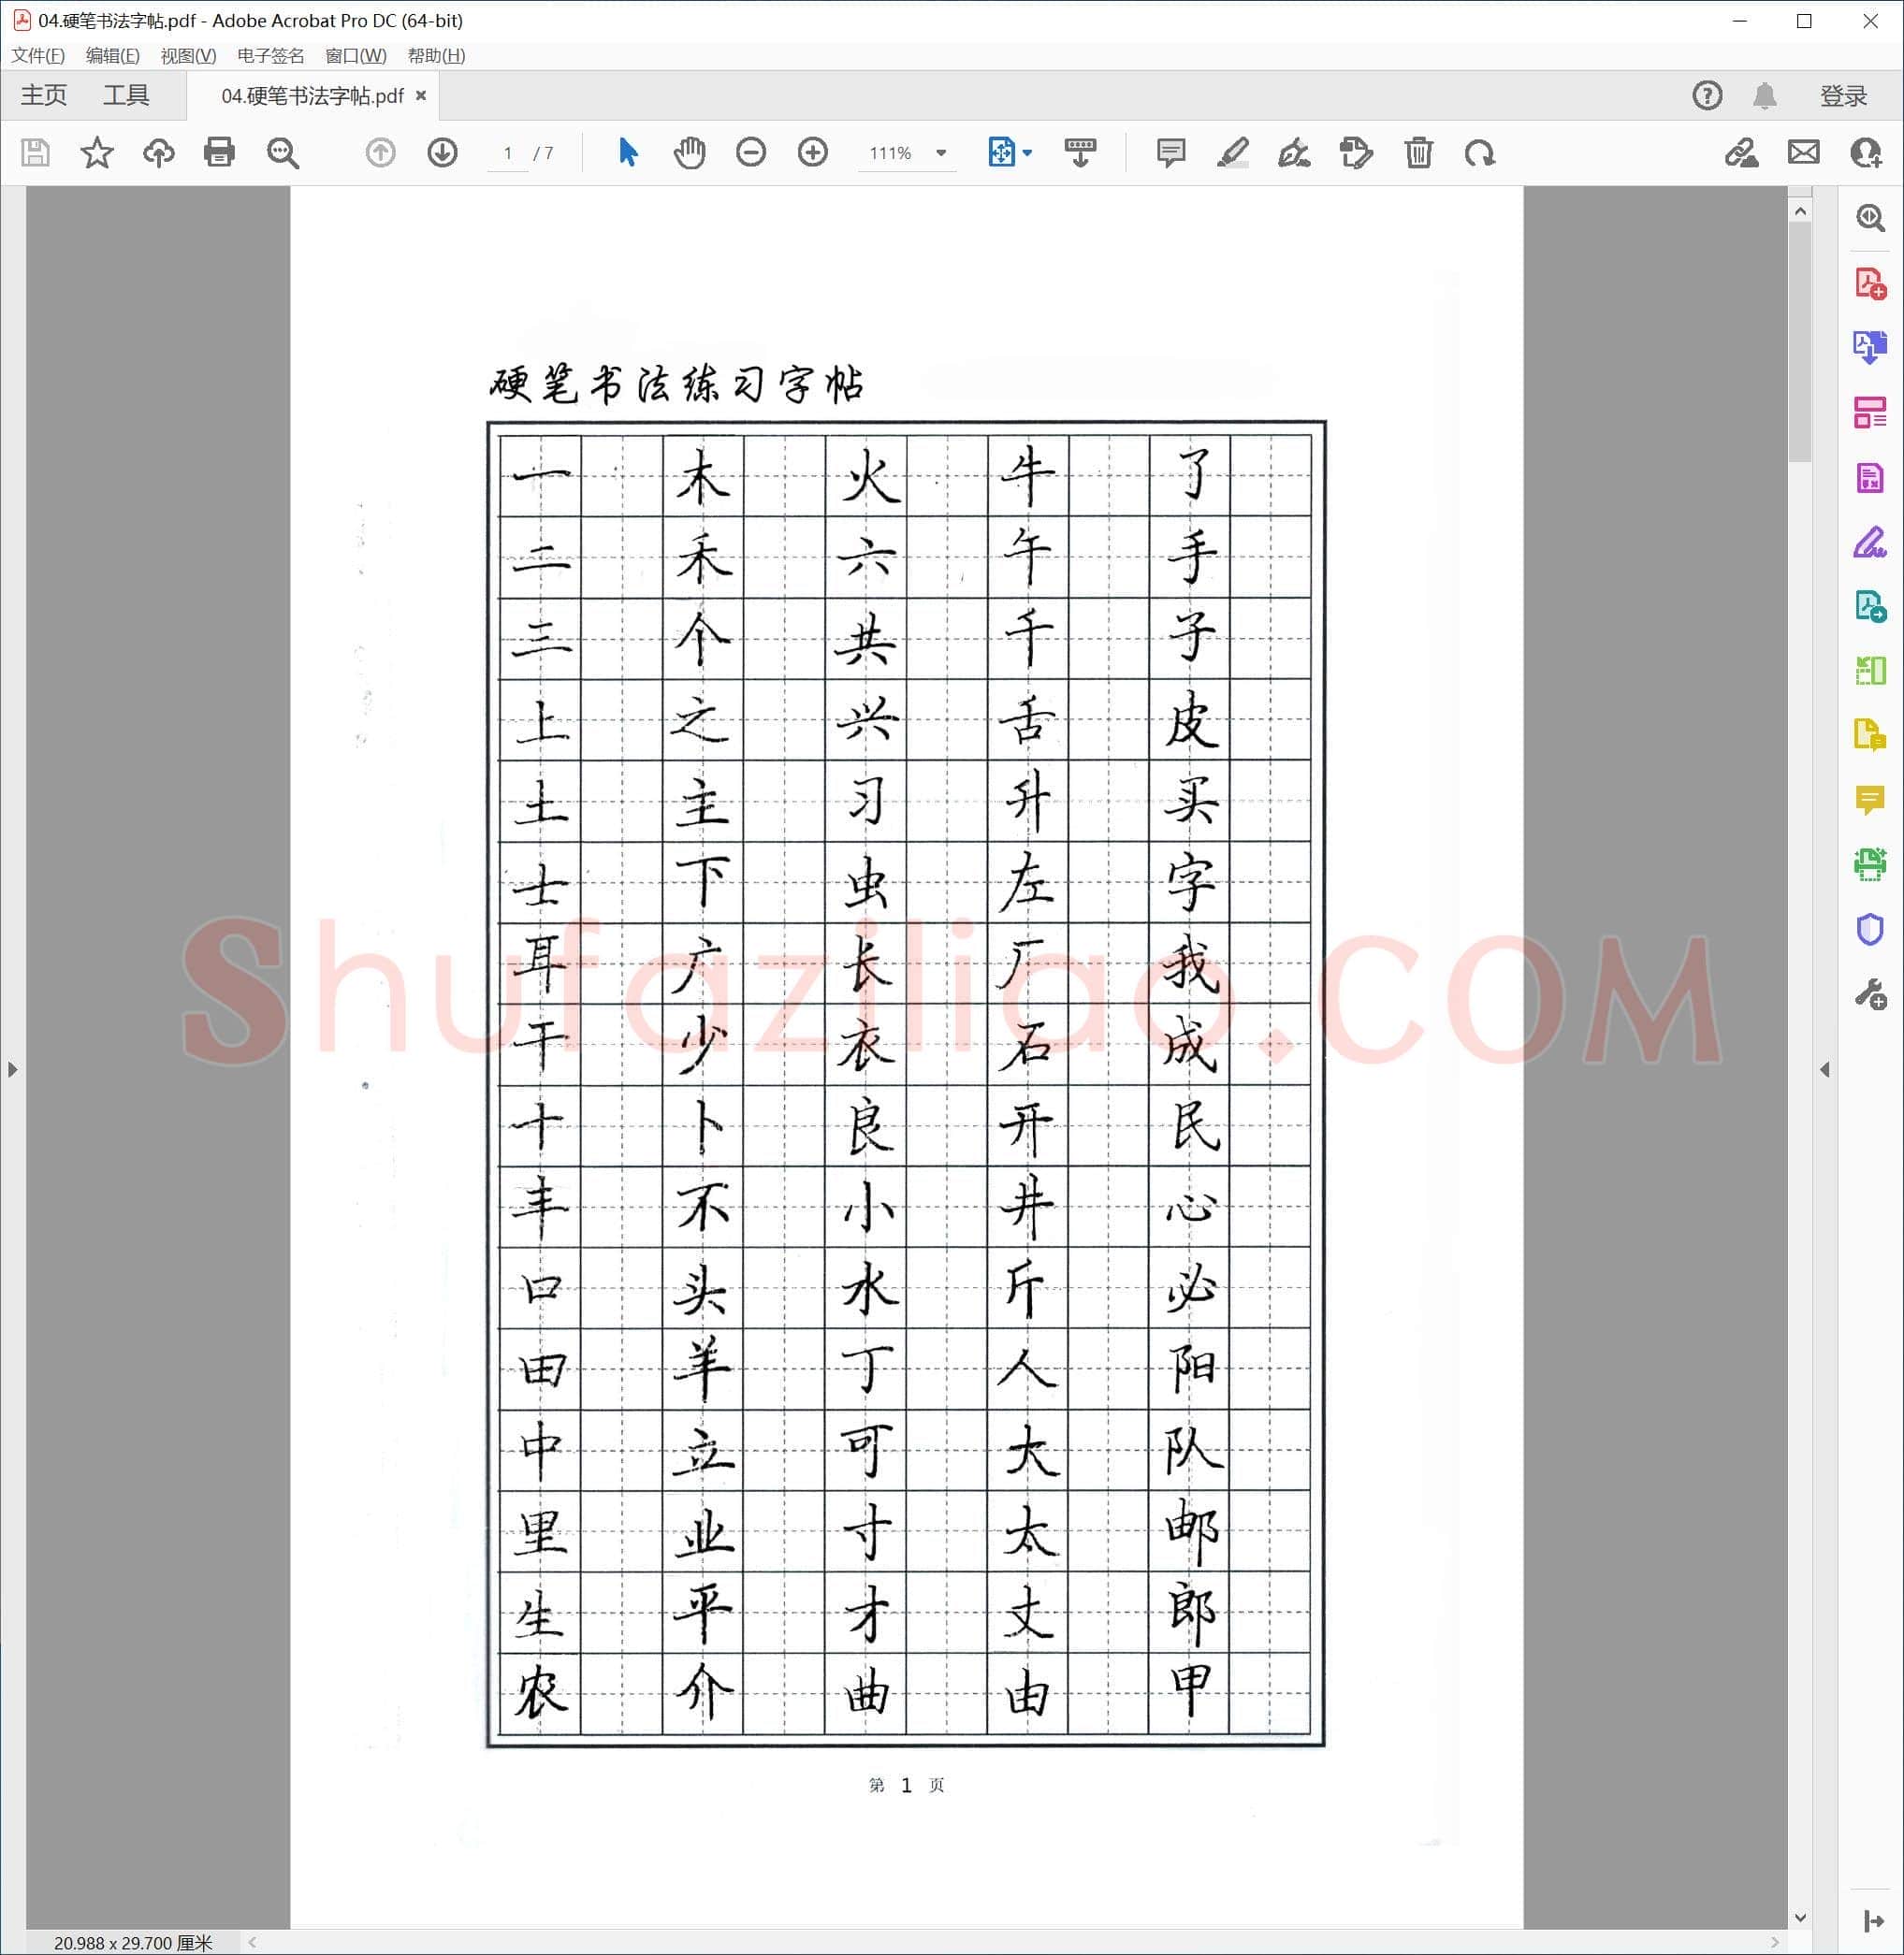The width and height of the screenshot is (1904, 1955).
Task: Click the vertical scrollbar thumb
Action: pos(1800,342)
